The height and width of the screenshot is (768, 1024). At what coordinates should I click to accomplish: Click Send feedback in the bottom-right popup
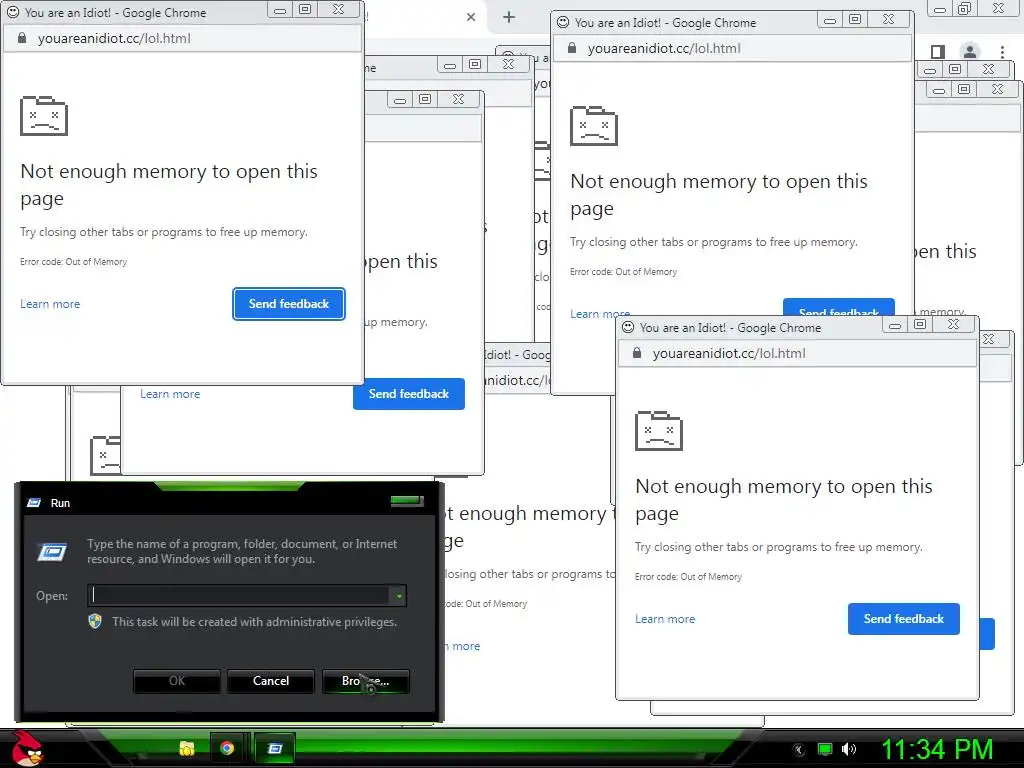click(904, 618)
